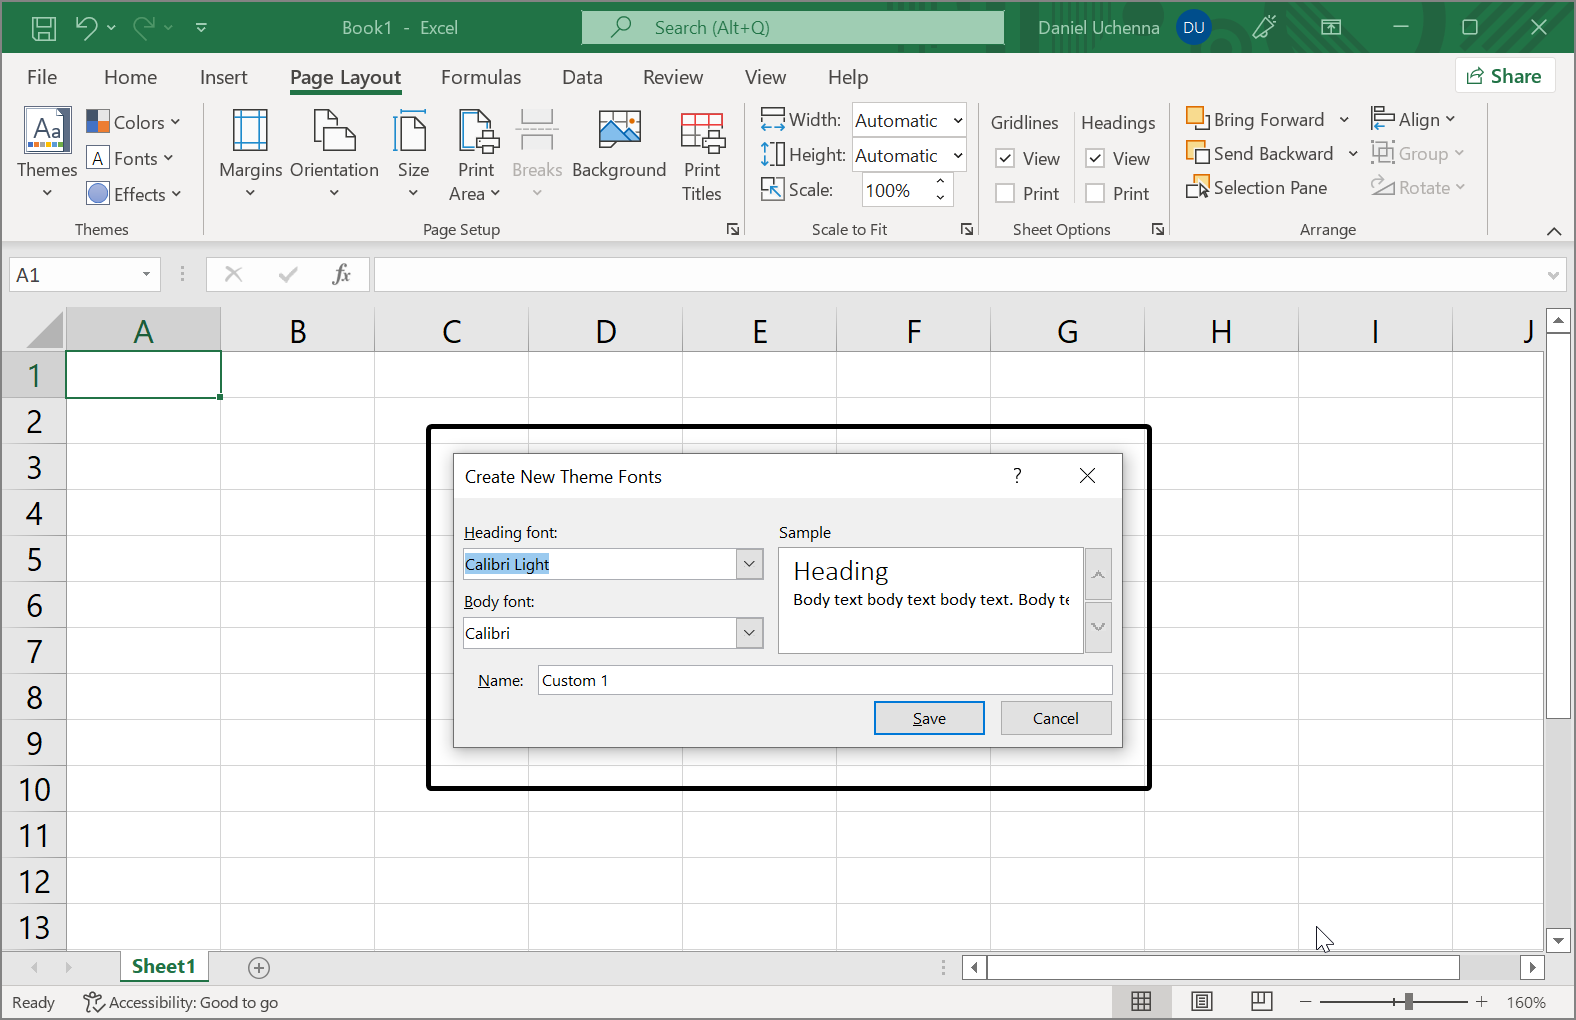The width and height of the screenshot is (1576, 1020).
Task: Click Save in the theme fonts dialog
Action: 929,718
